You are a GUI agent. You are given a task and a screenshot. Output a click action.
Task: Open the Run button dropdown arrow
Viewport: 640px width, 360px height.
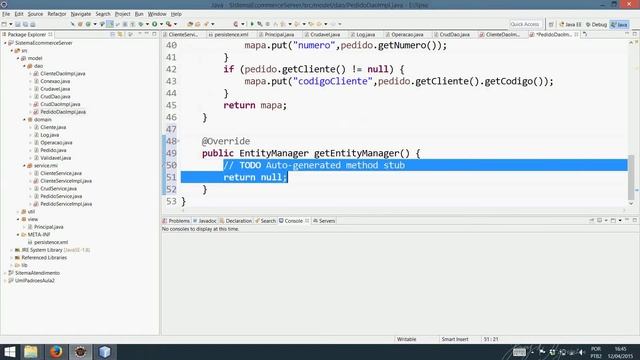(x=161, y=24)
